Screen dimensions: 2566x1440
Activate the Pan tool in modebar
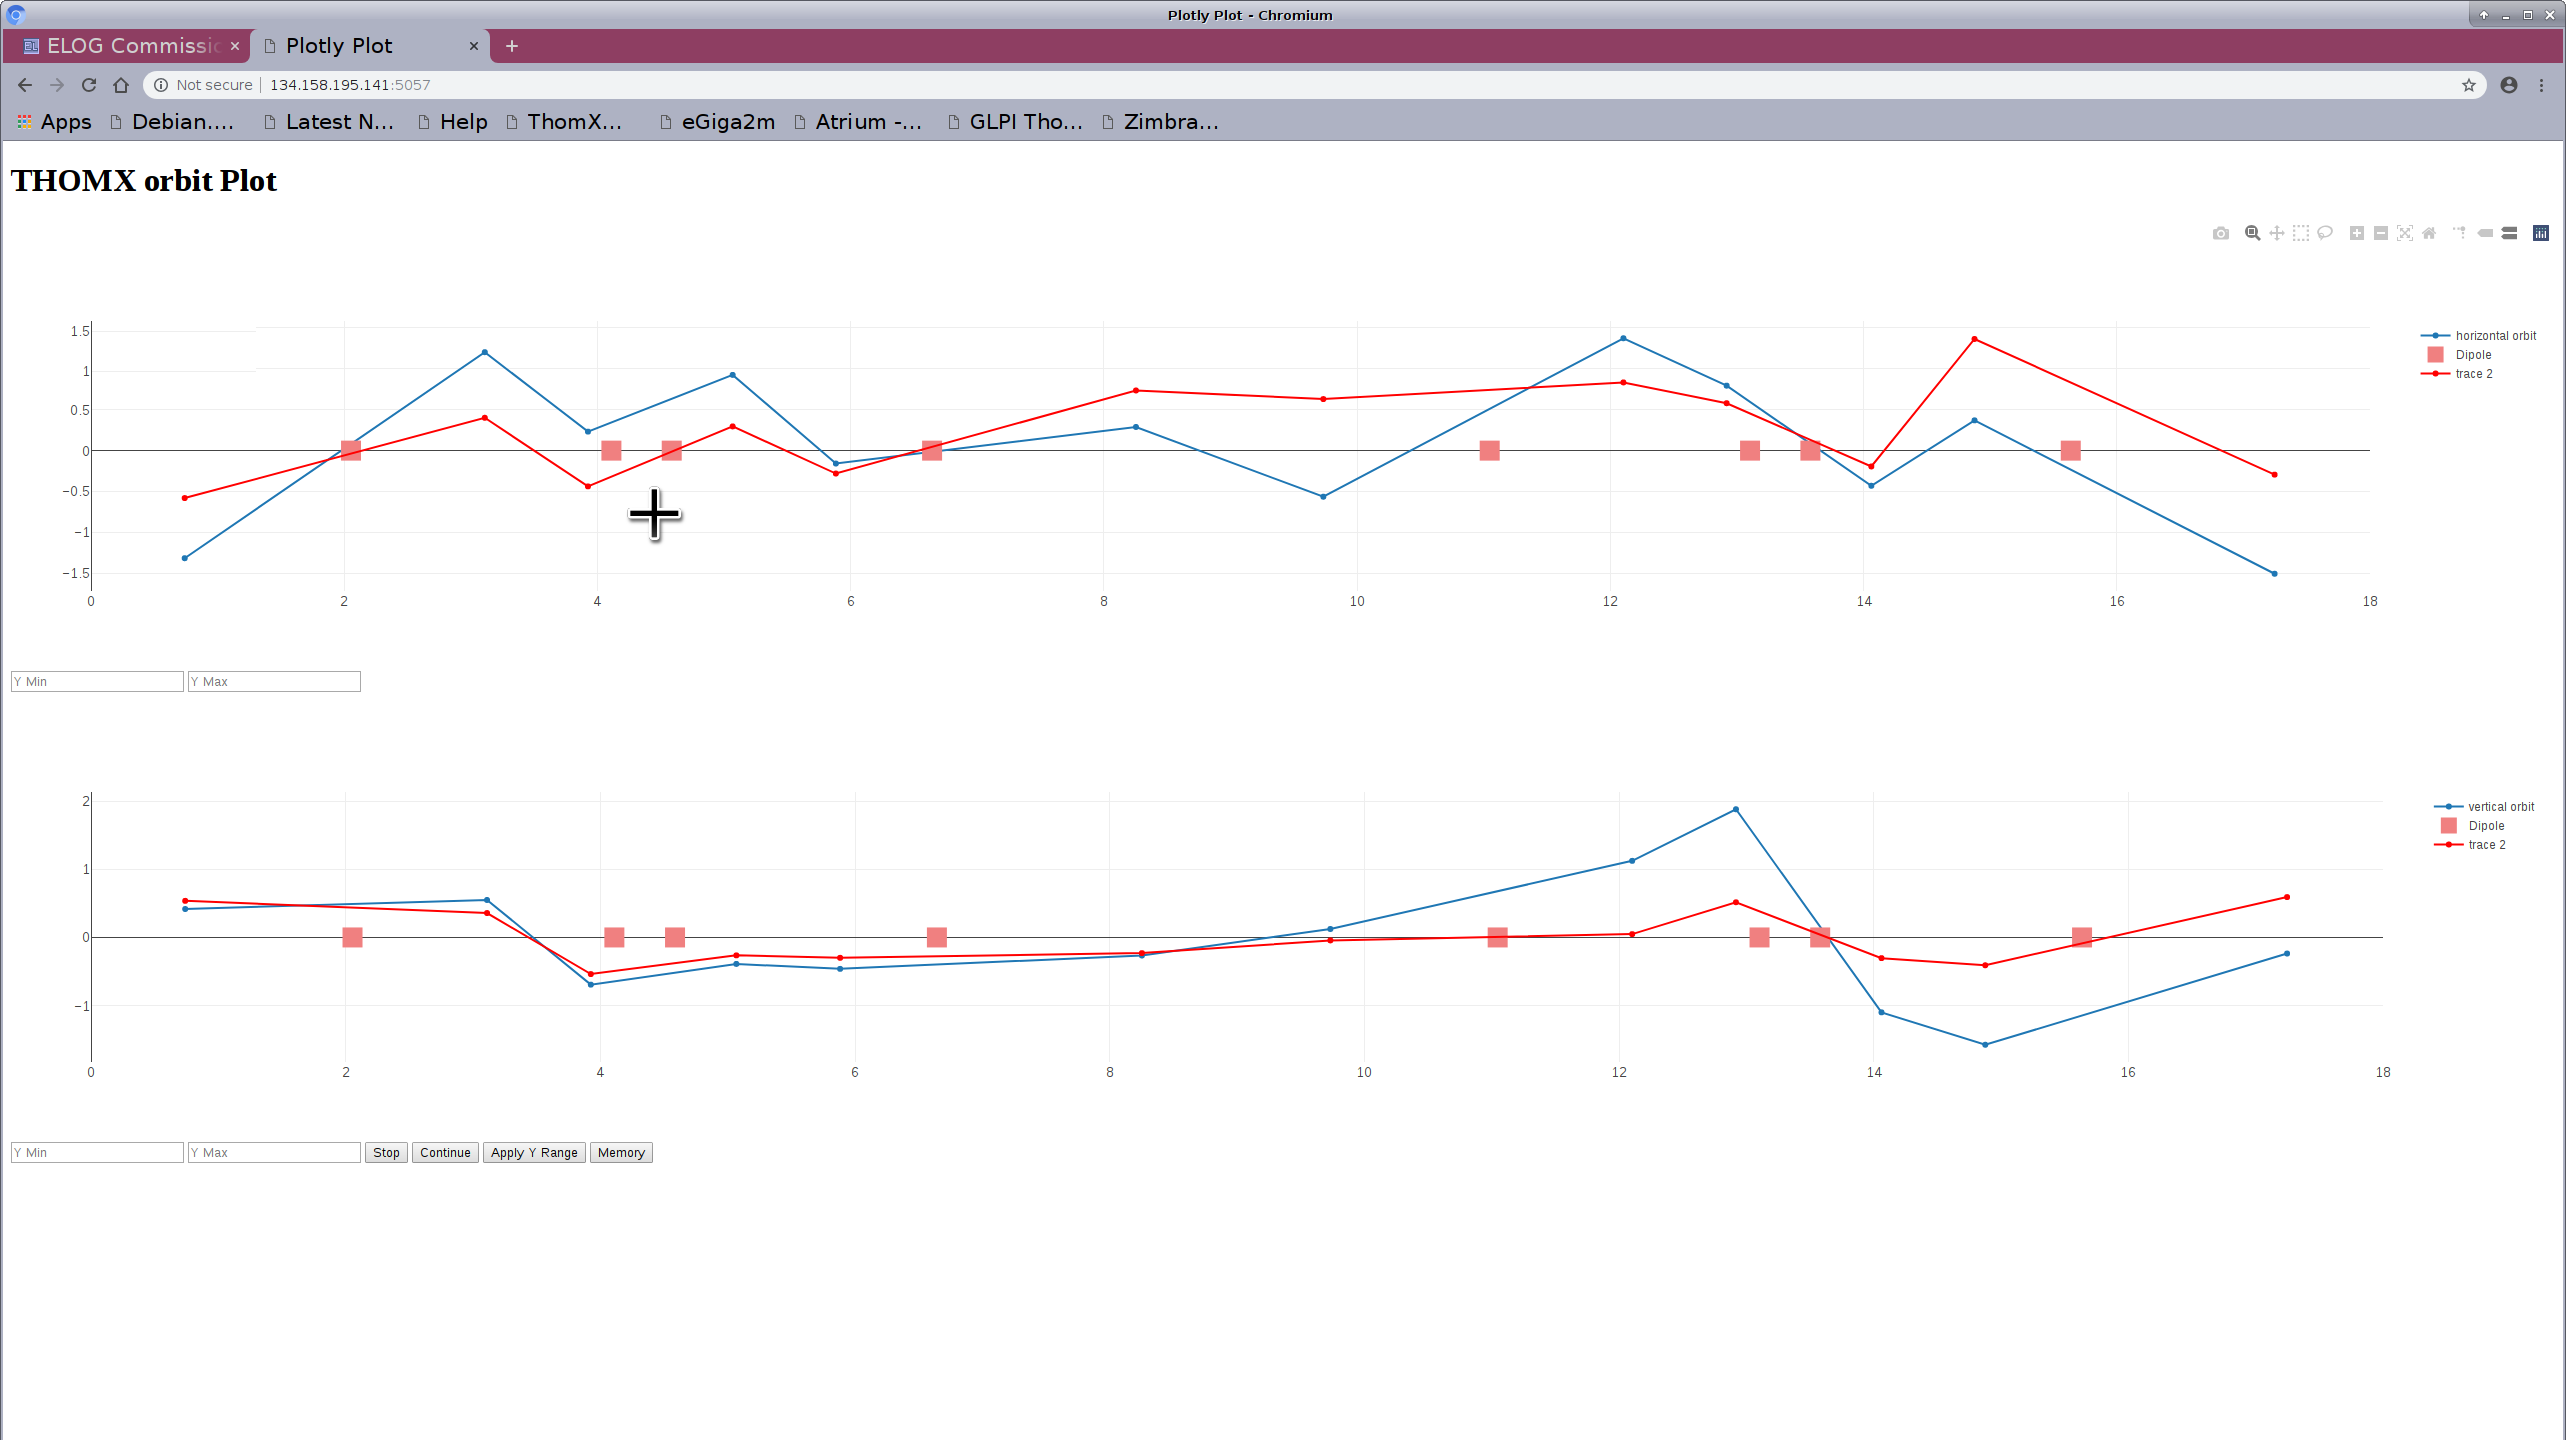2276,233
